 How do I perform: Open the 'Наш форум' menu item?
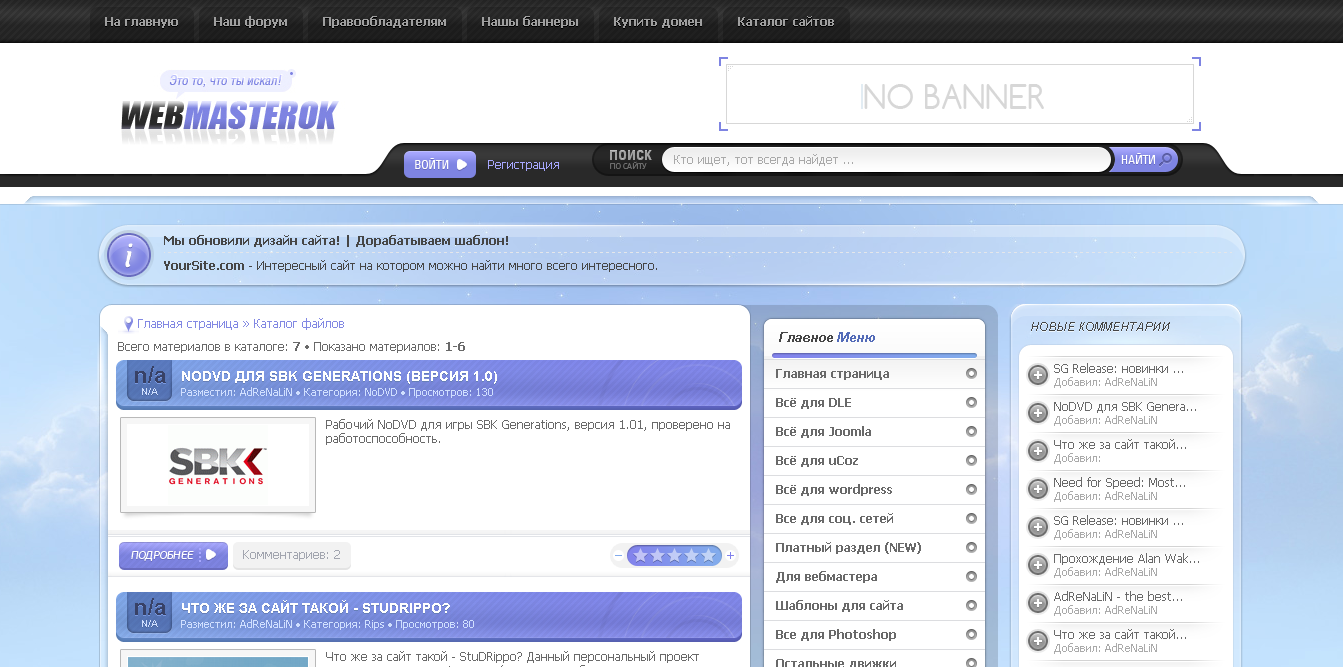(250, 21)
